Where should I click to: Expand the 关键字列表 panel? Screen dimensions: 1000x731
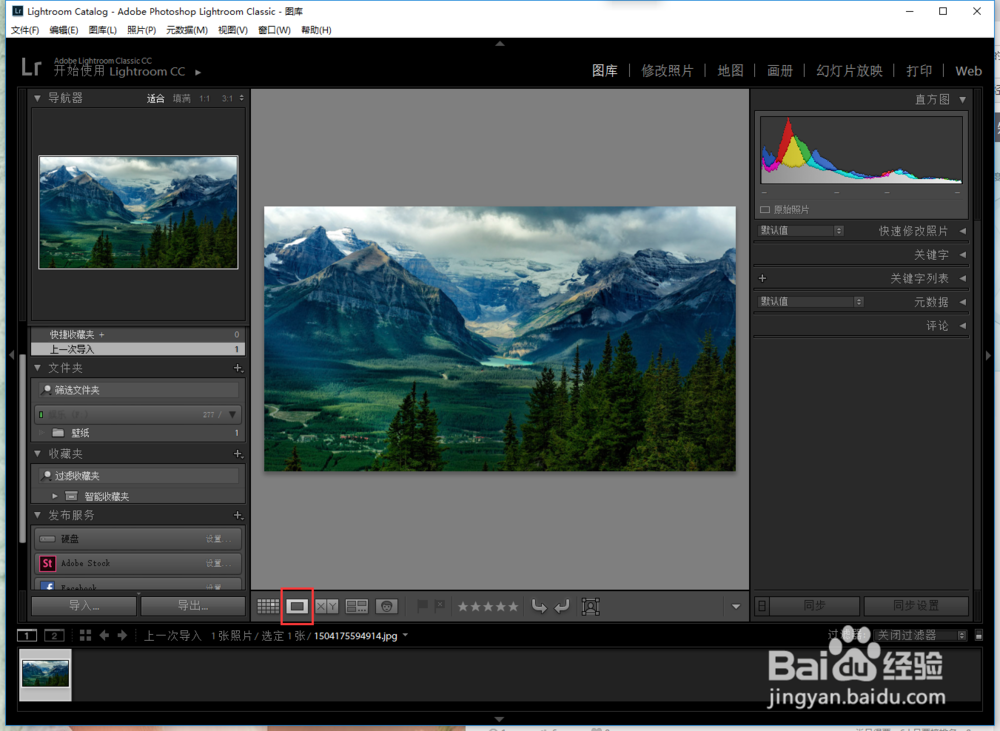coord(962,278)
